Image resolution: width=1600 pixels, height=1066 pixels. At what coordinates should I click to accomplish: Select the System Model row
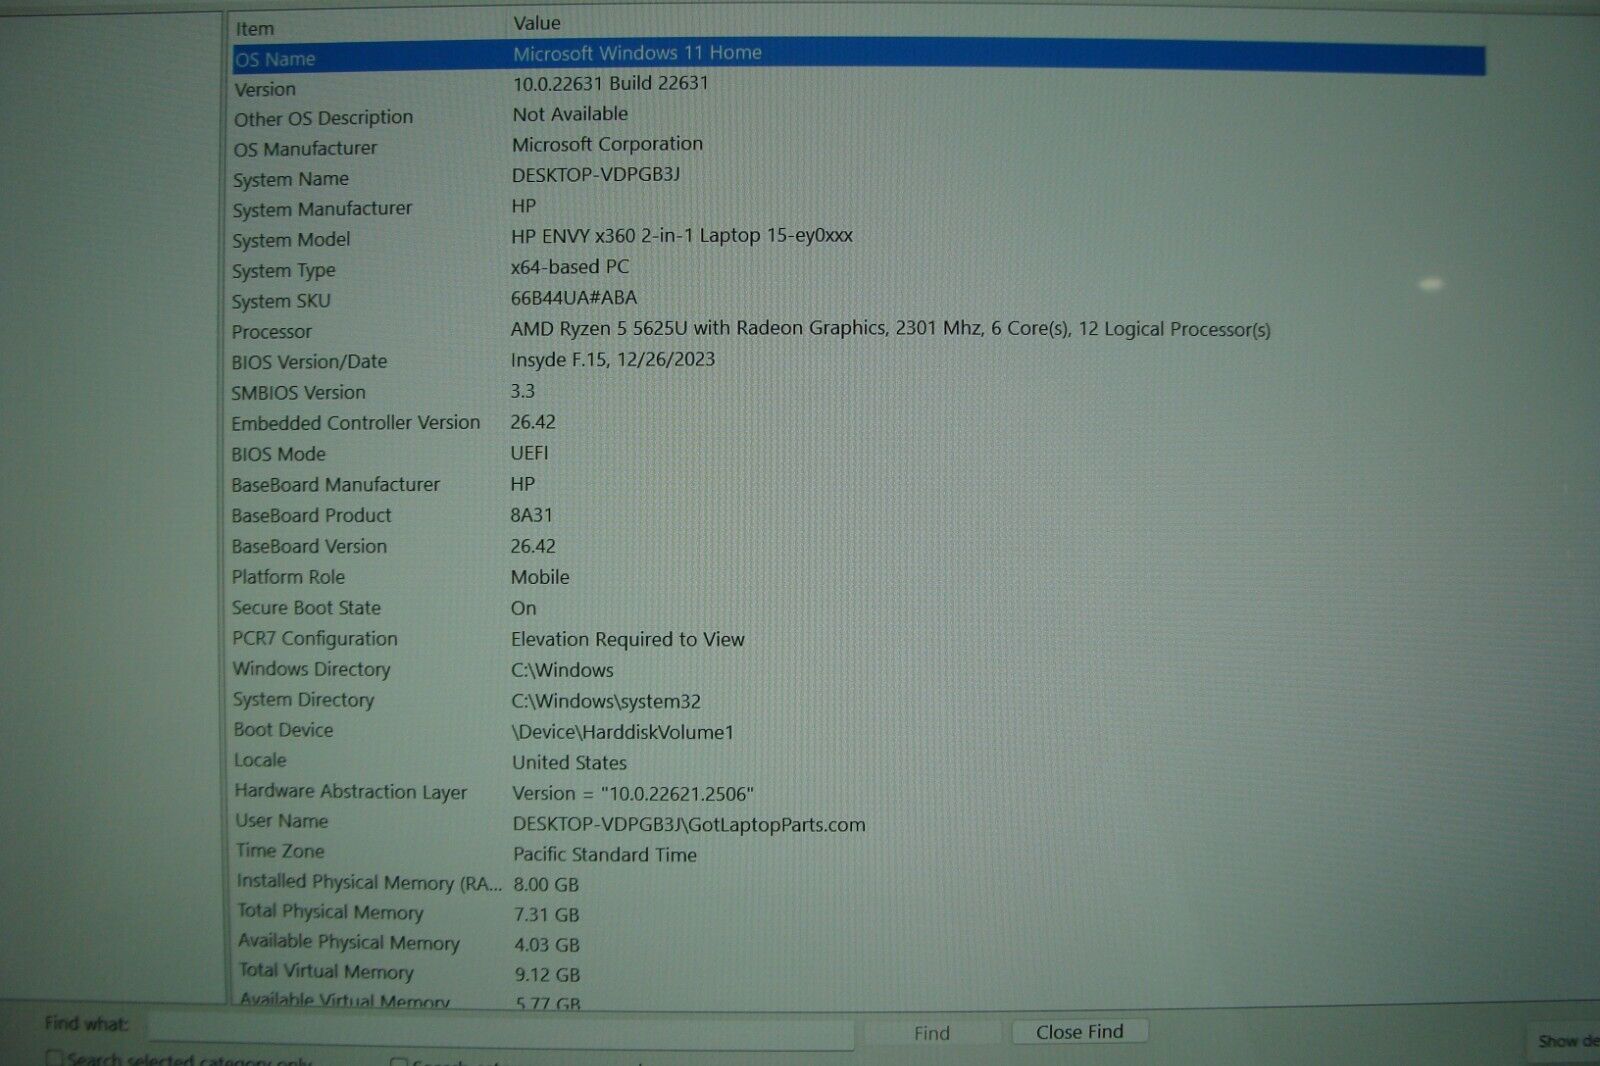tap(858, 239)
